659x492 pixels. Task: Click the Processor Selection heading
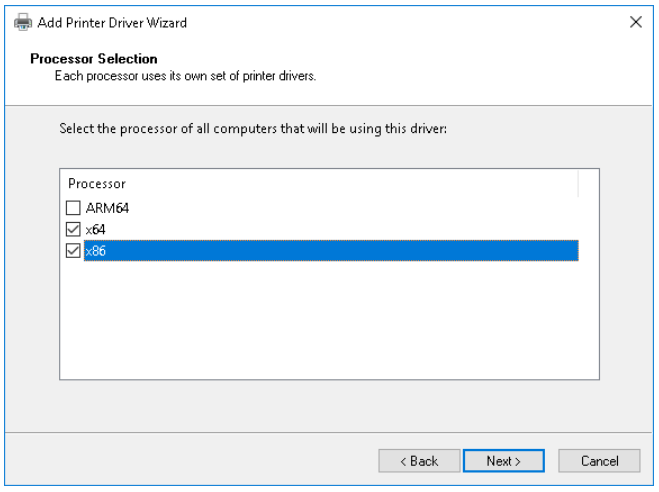(94, 59)
